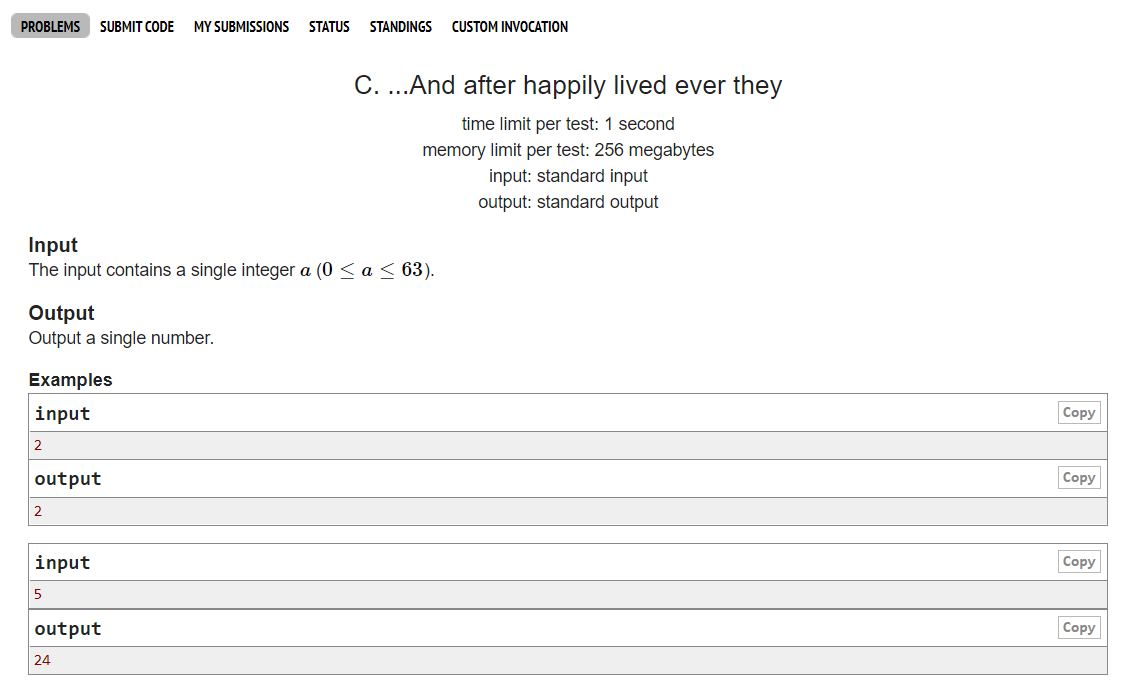Copy the first example output
The height and width of the screenshot is (680, 1124).
click(1079, 478)
